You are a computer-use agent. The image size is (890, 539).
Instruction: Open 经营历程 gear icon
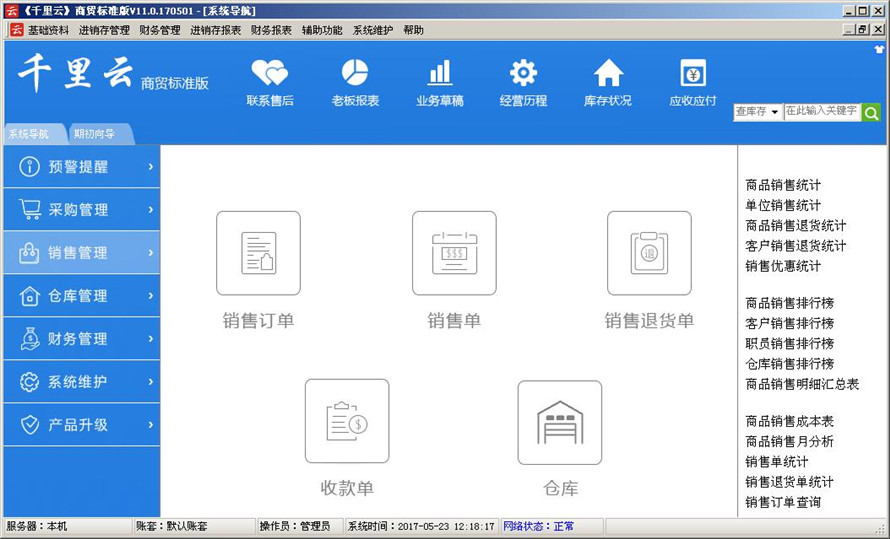click(x=523, y=74)
